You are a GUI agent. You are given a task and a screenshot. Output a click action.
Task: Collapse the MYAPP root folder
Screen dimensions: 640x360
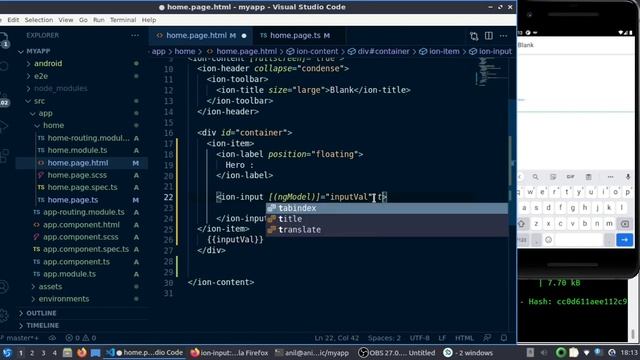(38, 51)
